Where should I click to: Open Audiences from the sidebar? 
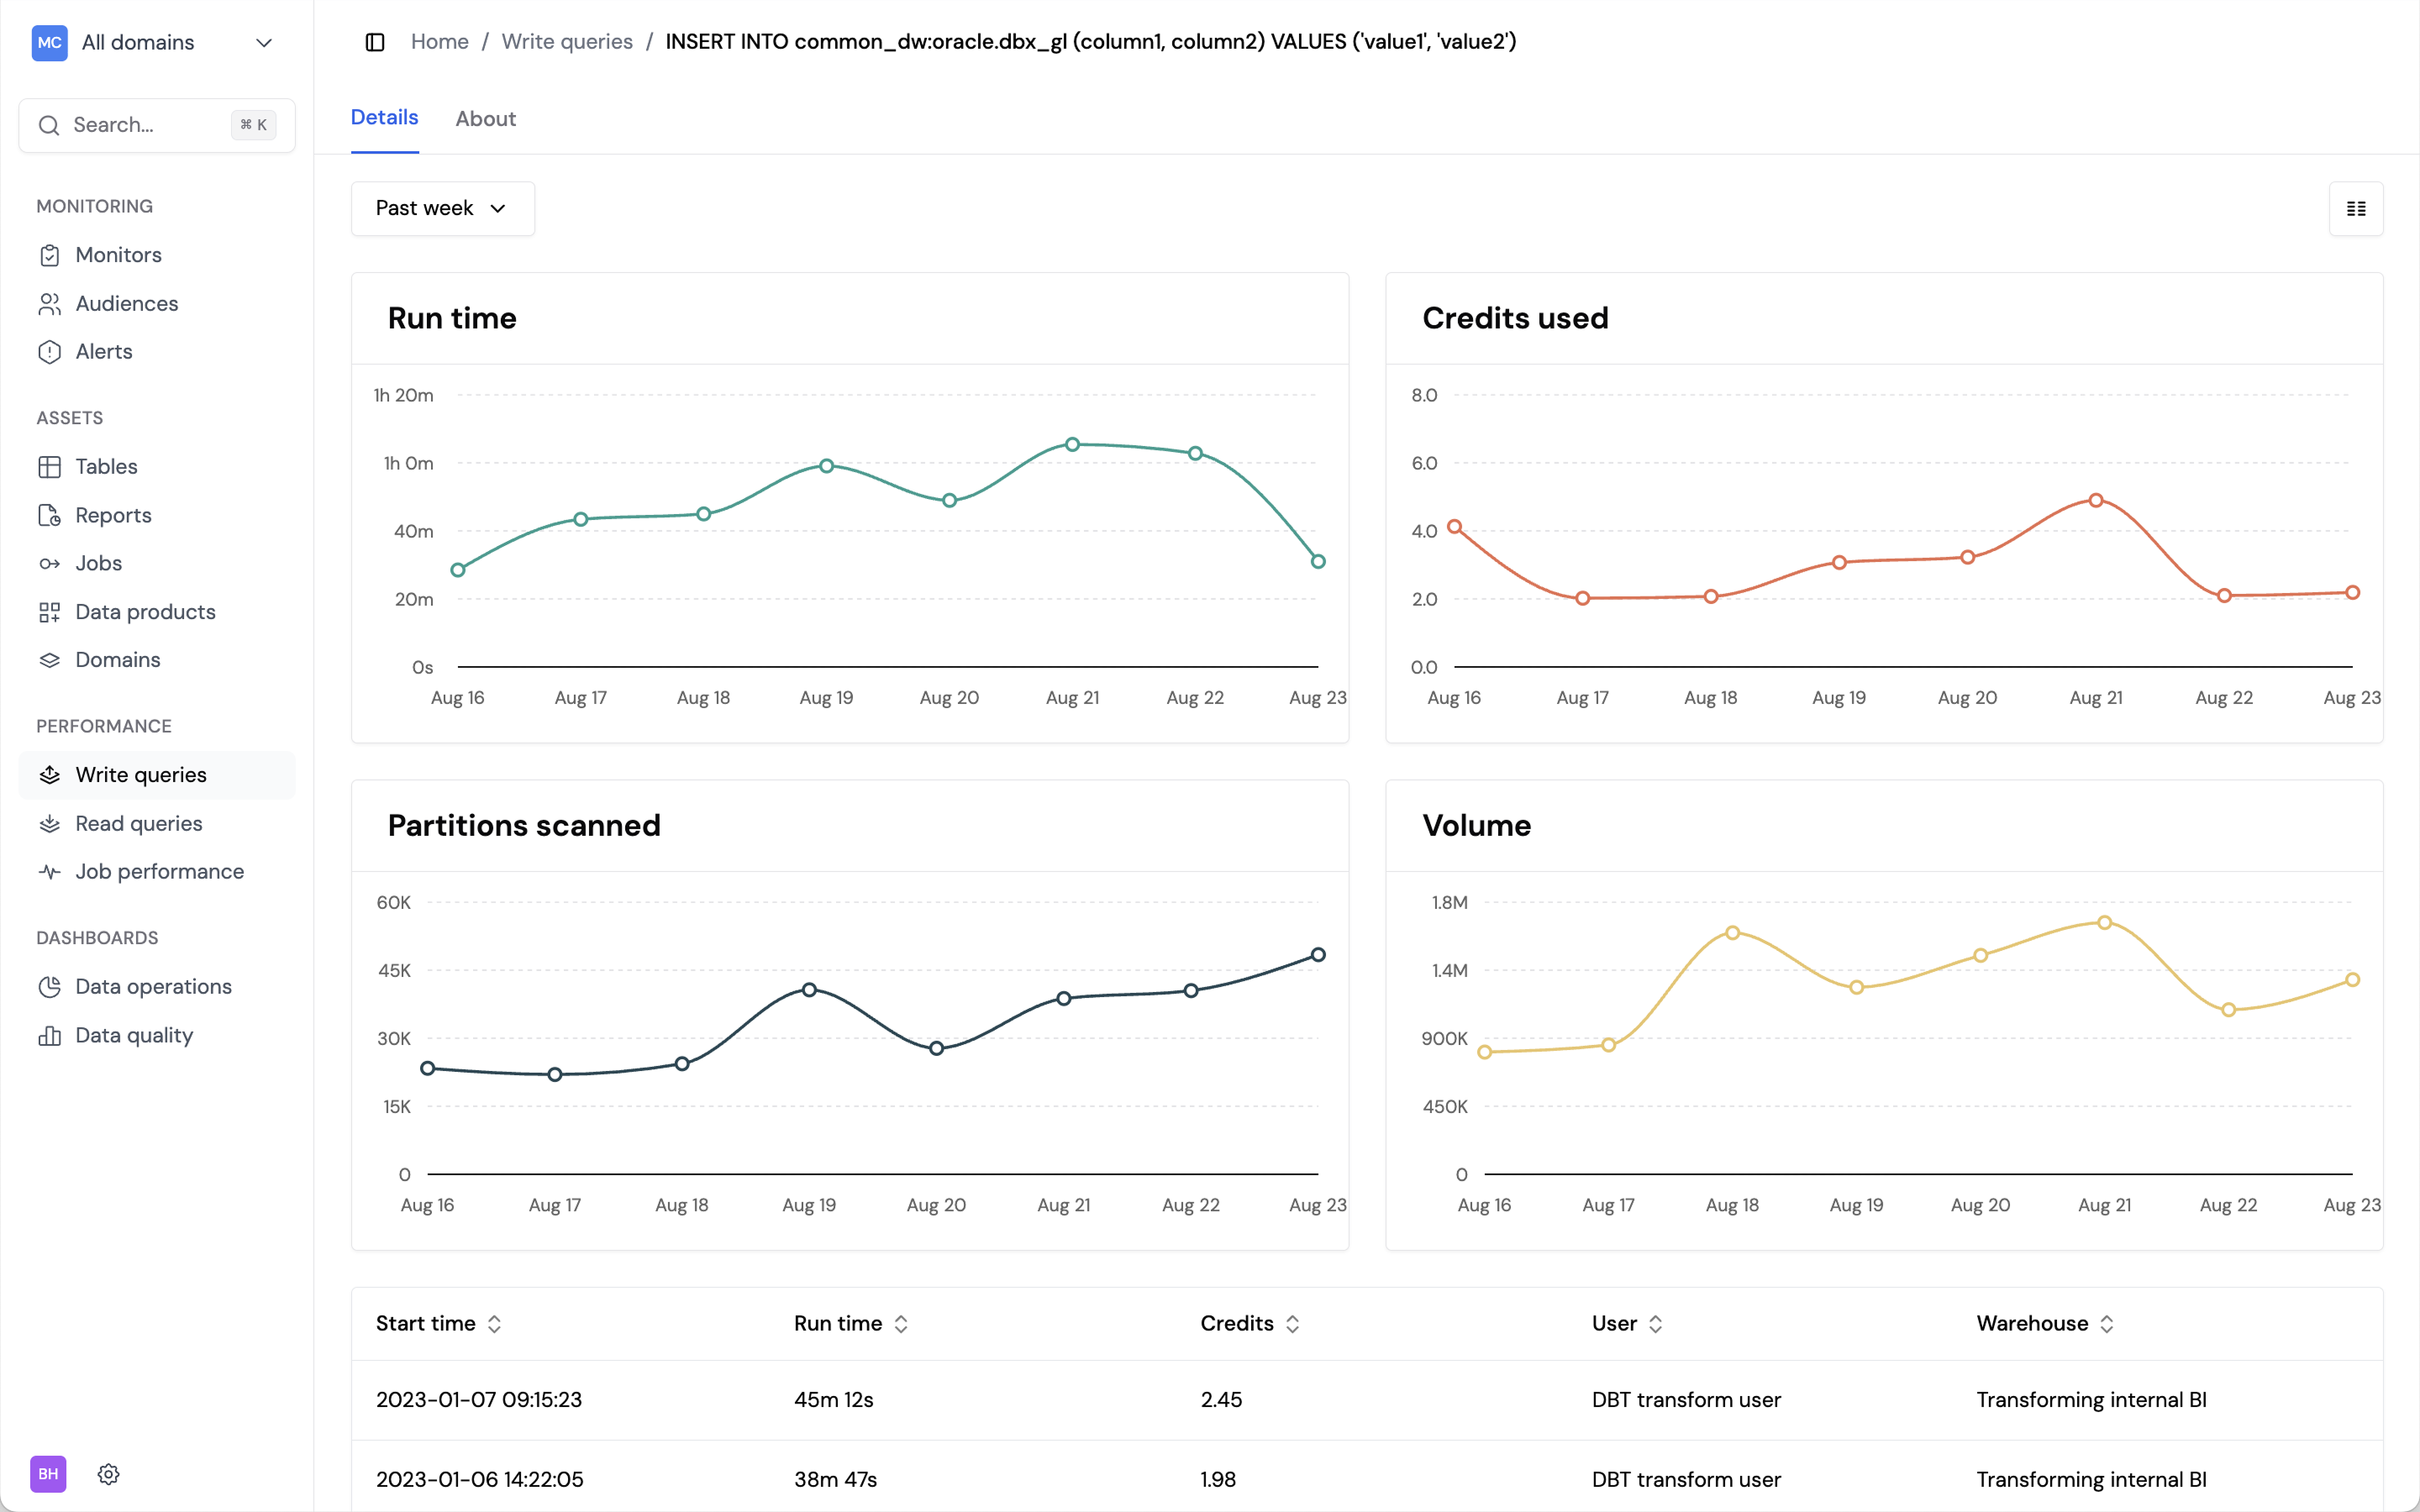[51, 303]
